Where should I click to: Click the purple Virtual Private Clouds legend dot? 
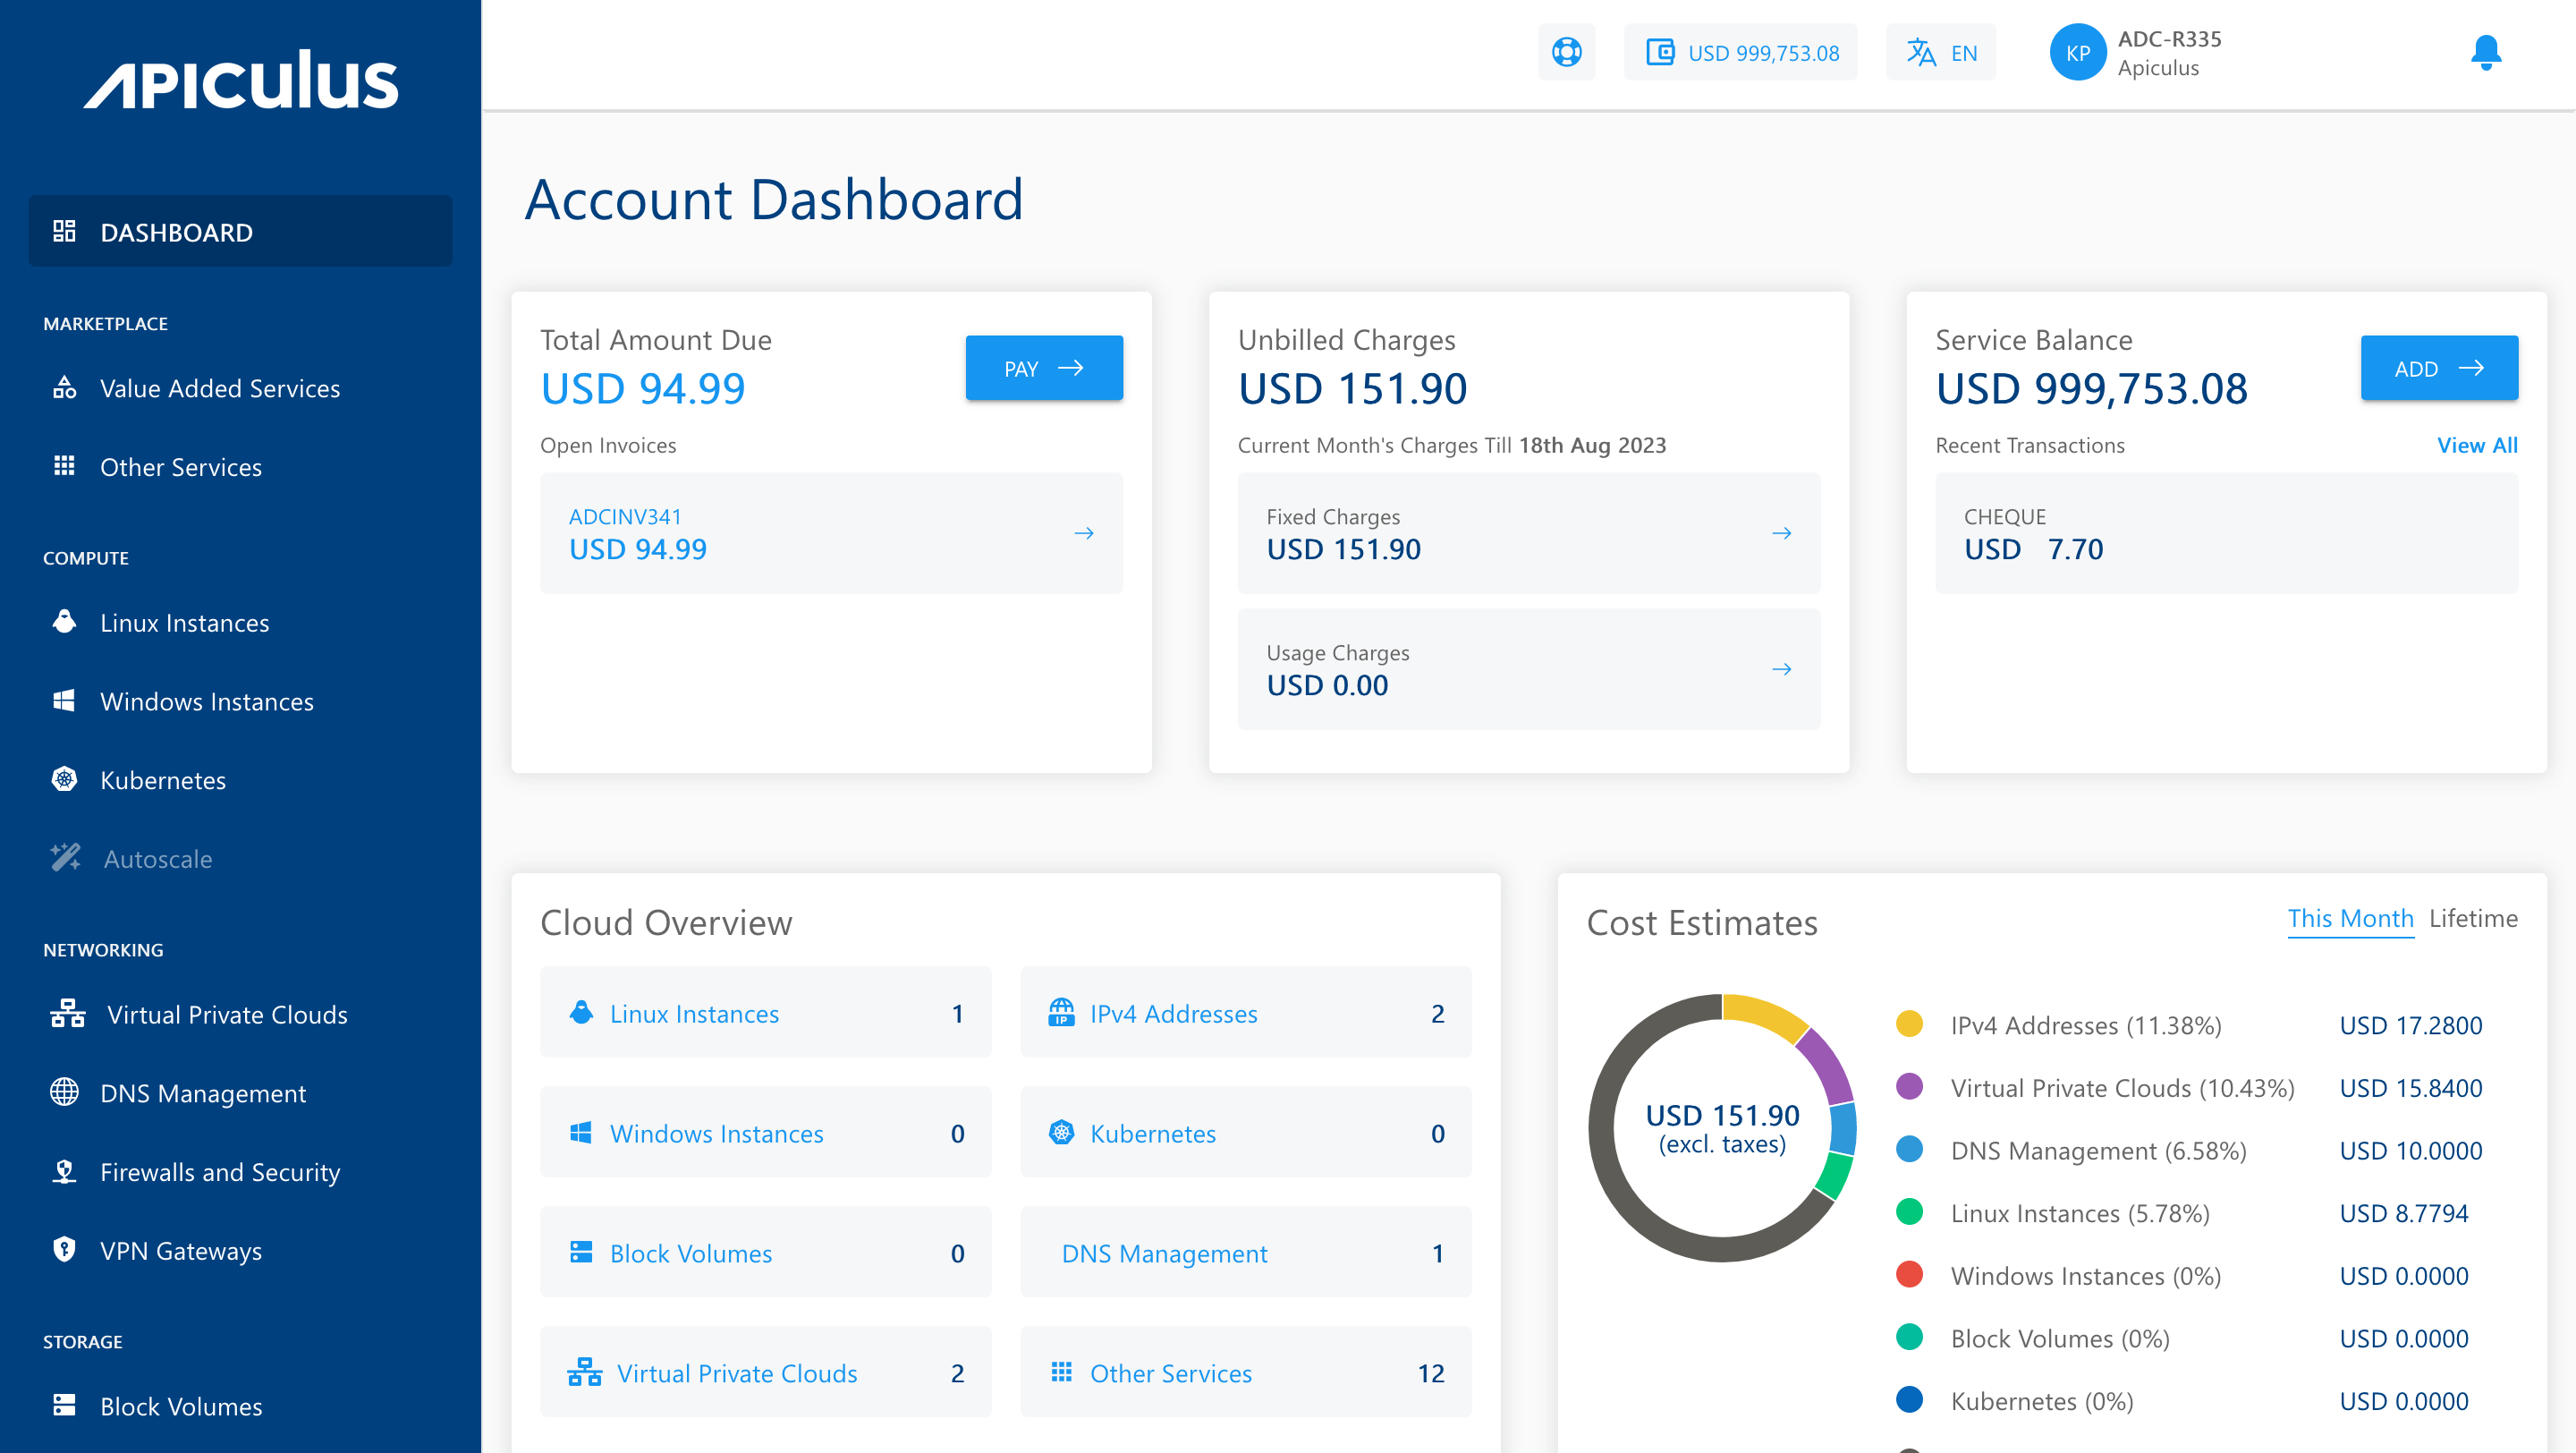tap(1909, 1087)
